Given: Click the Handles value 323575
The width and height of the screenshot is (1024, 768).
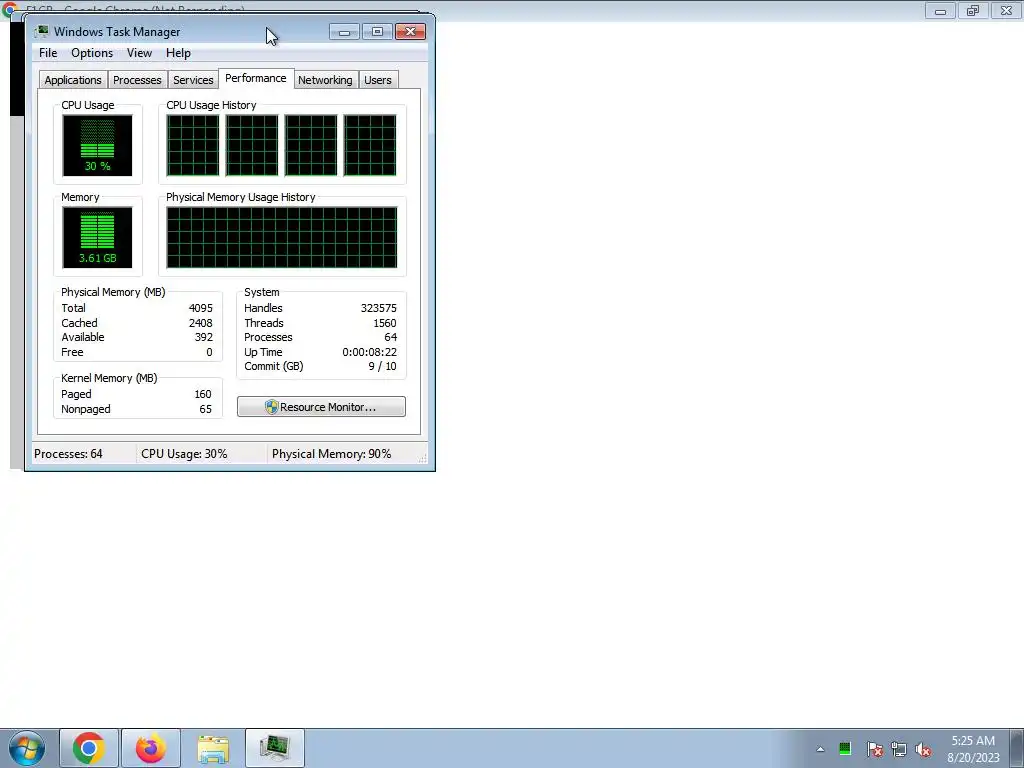Looking at the screenshot, I should point(379,308).
